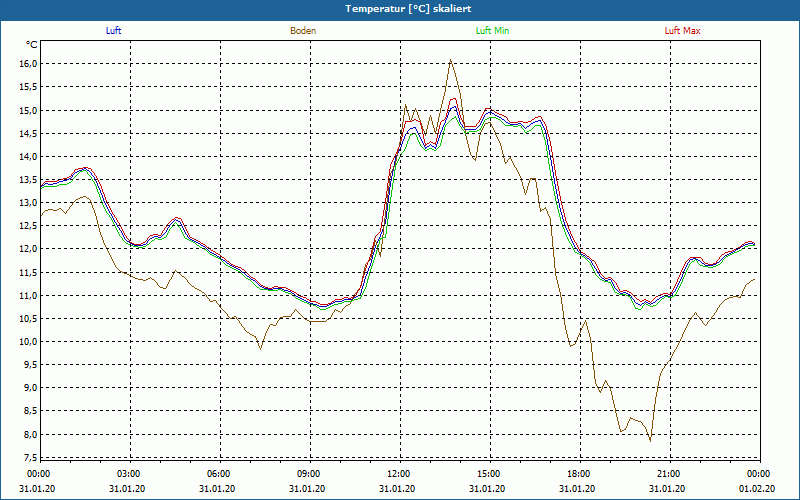The width and height of the screenshot is (800, 500).
Task: Click the 03:00 time axis label
Action: click(131, 474)
